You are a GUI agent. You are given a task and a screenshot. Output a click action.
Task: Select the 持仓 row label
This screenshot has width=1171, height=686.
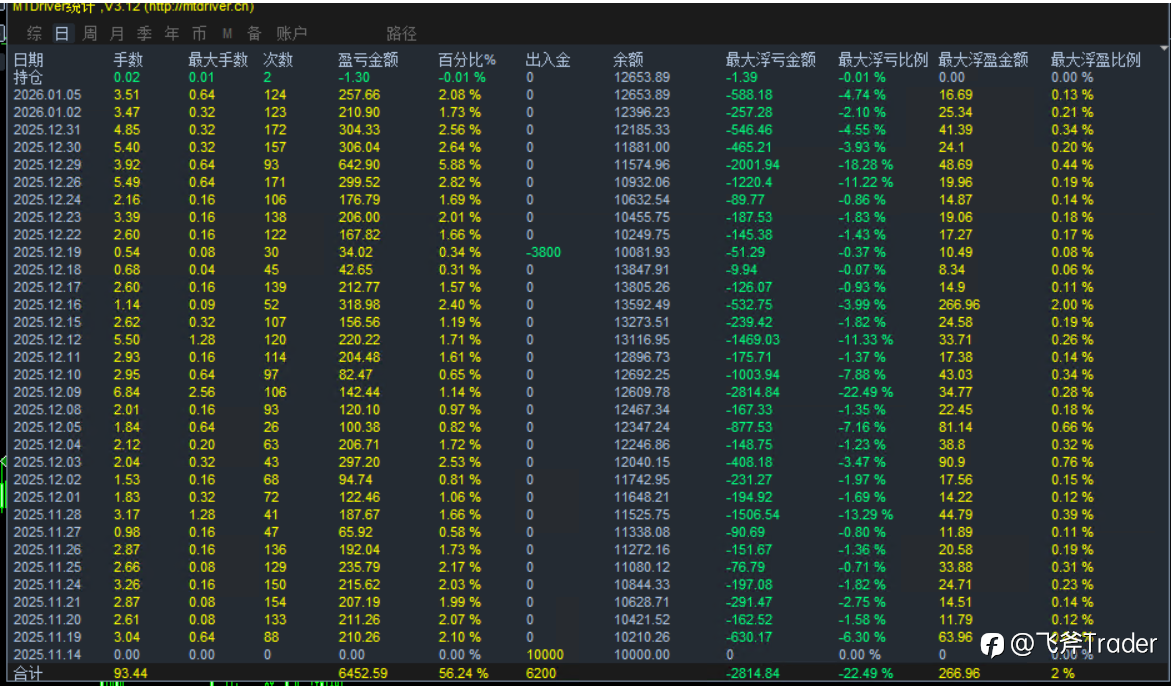(x=28, y=77)
